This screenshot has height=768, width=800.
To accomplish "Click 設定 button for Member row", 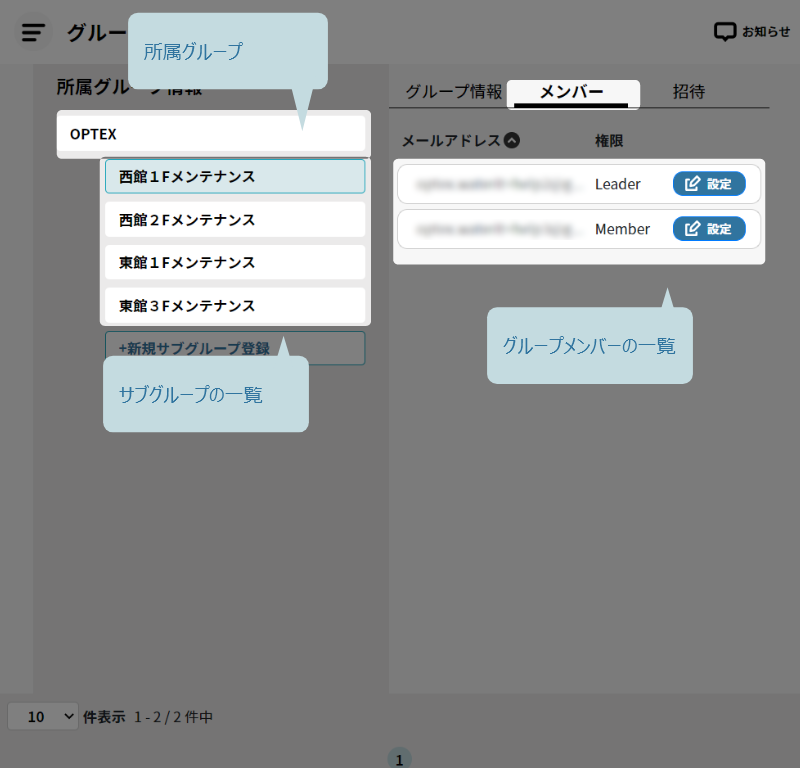I will pyautogui.click(x=709, y=229).
